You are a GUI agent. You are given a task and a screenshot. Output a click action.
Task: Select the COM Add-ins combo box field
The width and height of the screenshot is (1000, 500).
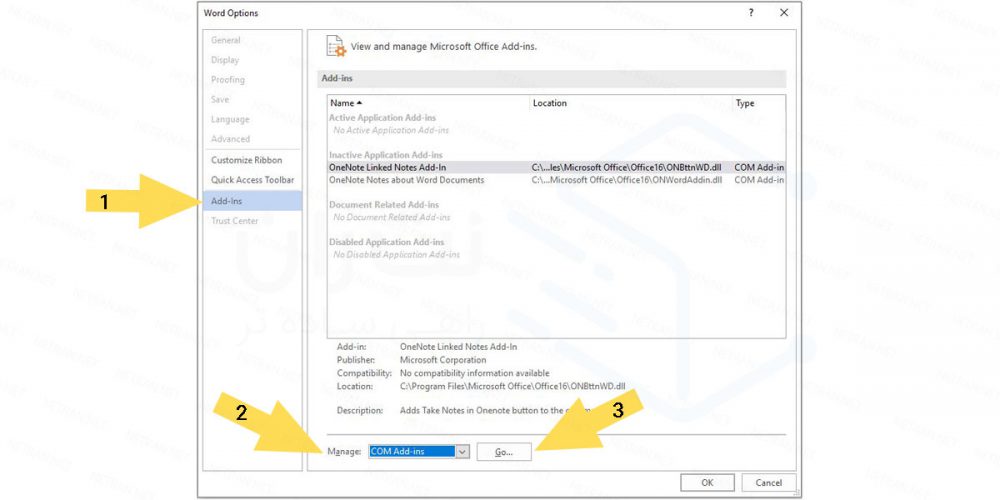click(x=411, y=452)
